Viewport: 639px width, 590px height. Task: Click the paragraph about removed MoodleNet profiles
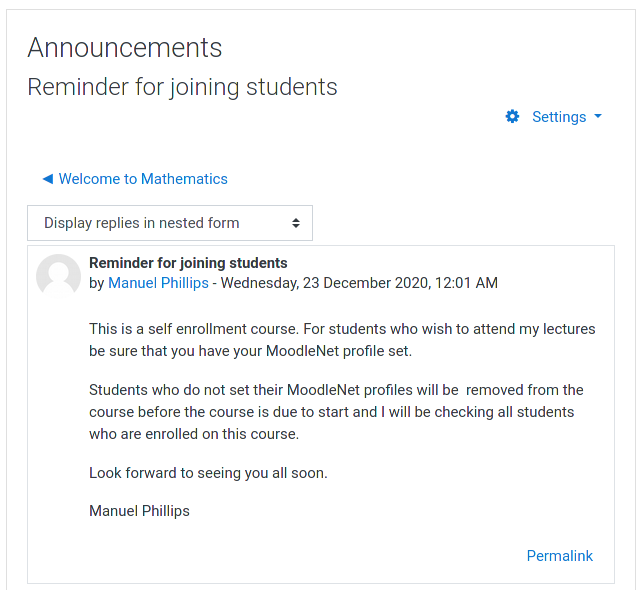336,412
